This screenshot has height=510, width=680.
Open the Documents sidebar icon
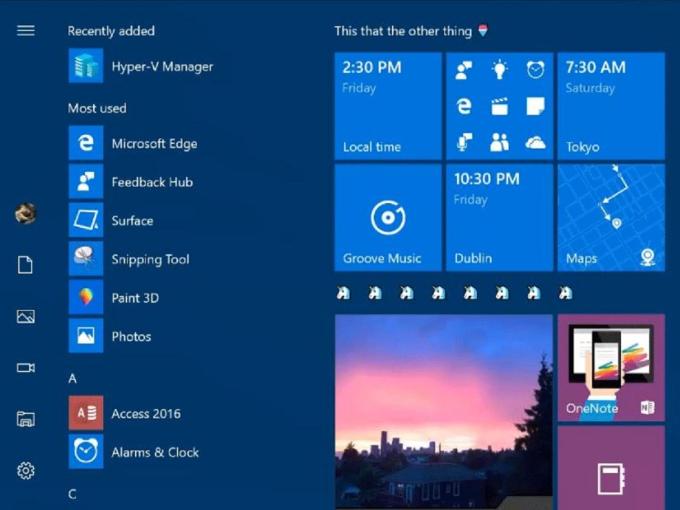[x=26, y=265]
